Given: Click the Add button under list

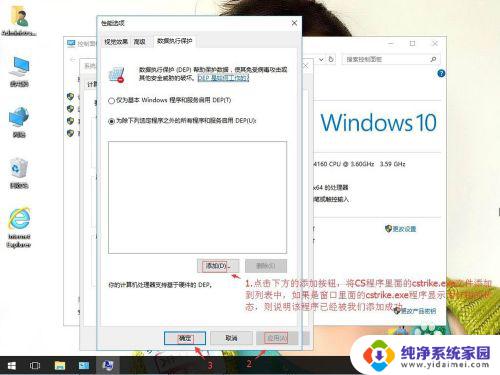Looking at the screenshot, I should coord(218,266).
